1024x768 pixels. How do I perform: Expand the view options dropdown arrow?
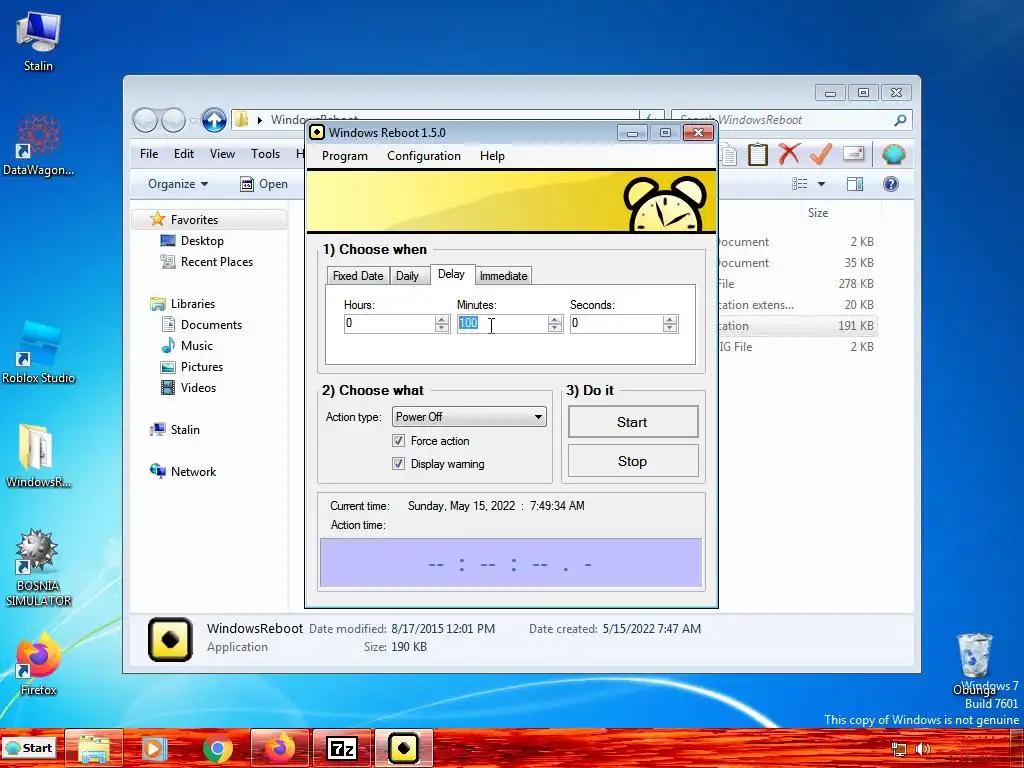coord(822,184)
